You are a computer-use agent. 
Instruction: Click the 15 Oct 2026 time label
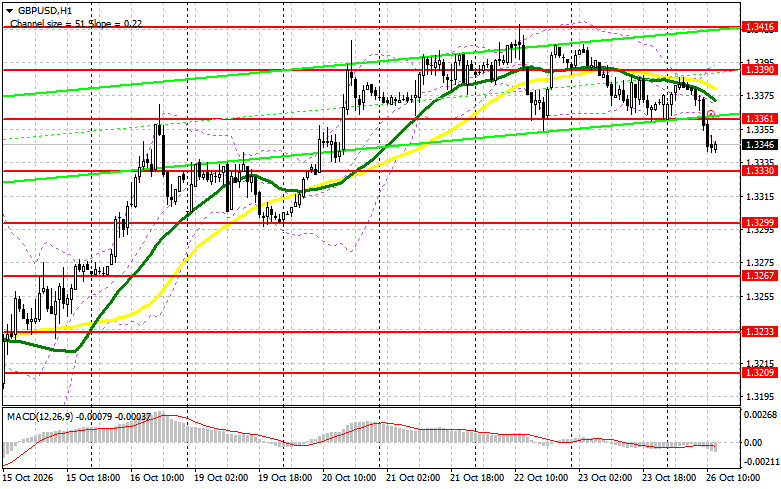[28, 478]
